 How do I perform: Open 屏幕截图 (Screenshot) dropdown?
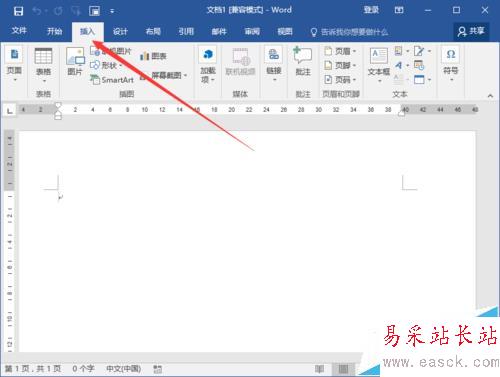[163, 75]
